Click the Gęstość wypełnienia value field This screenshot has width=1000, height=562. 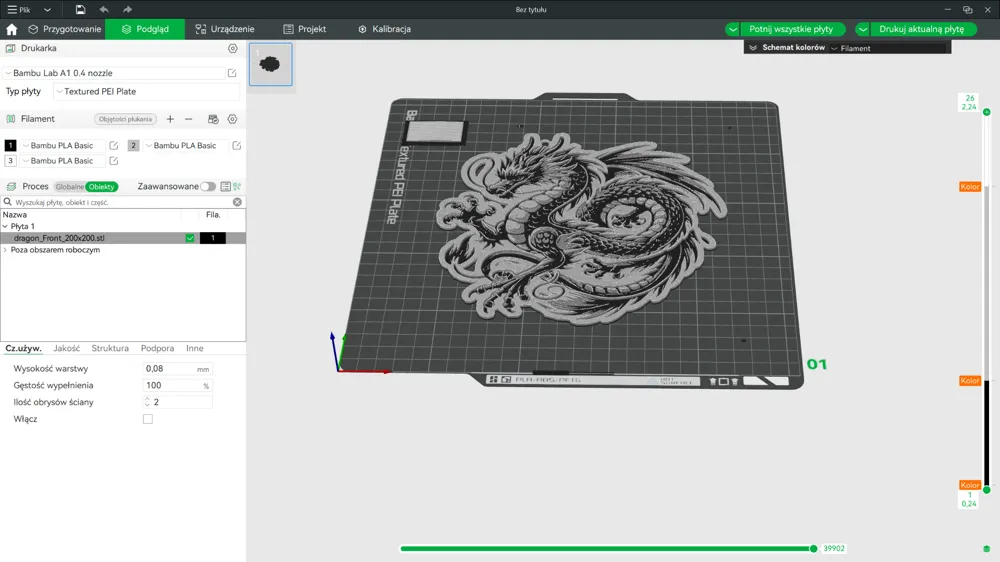coord(171,385)
